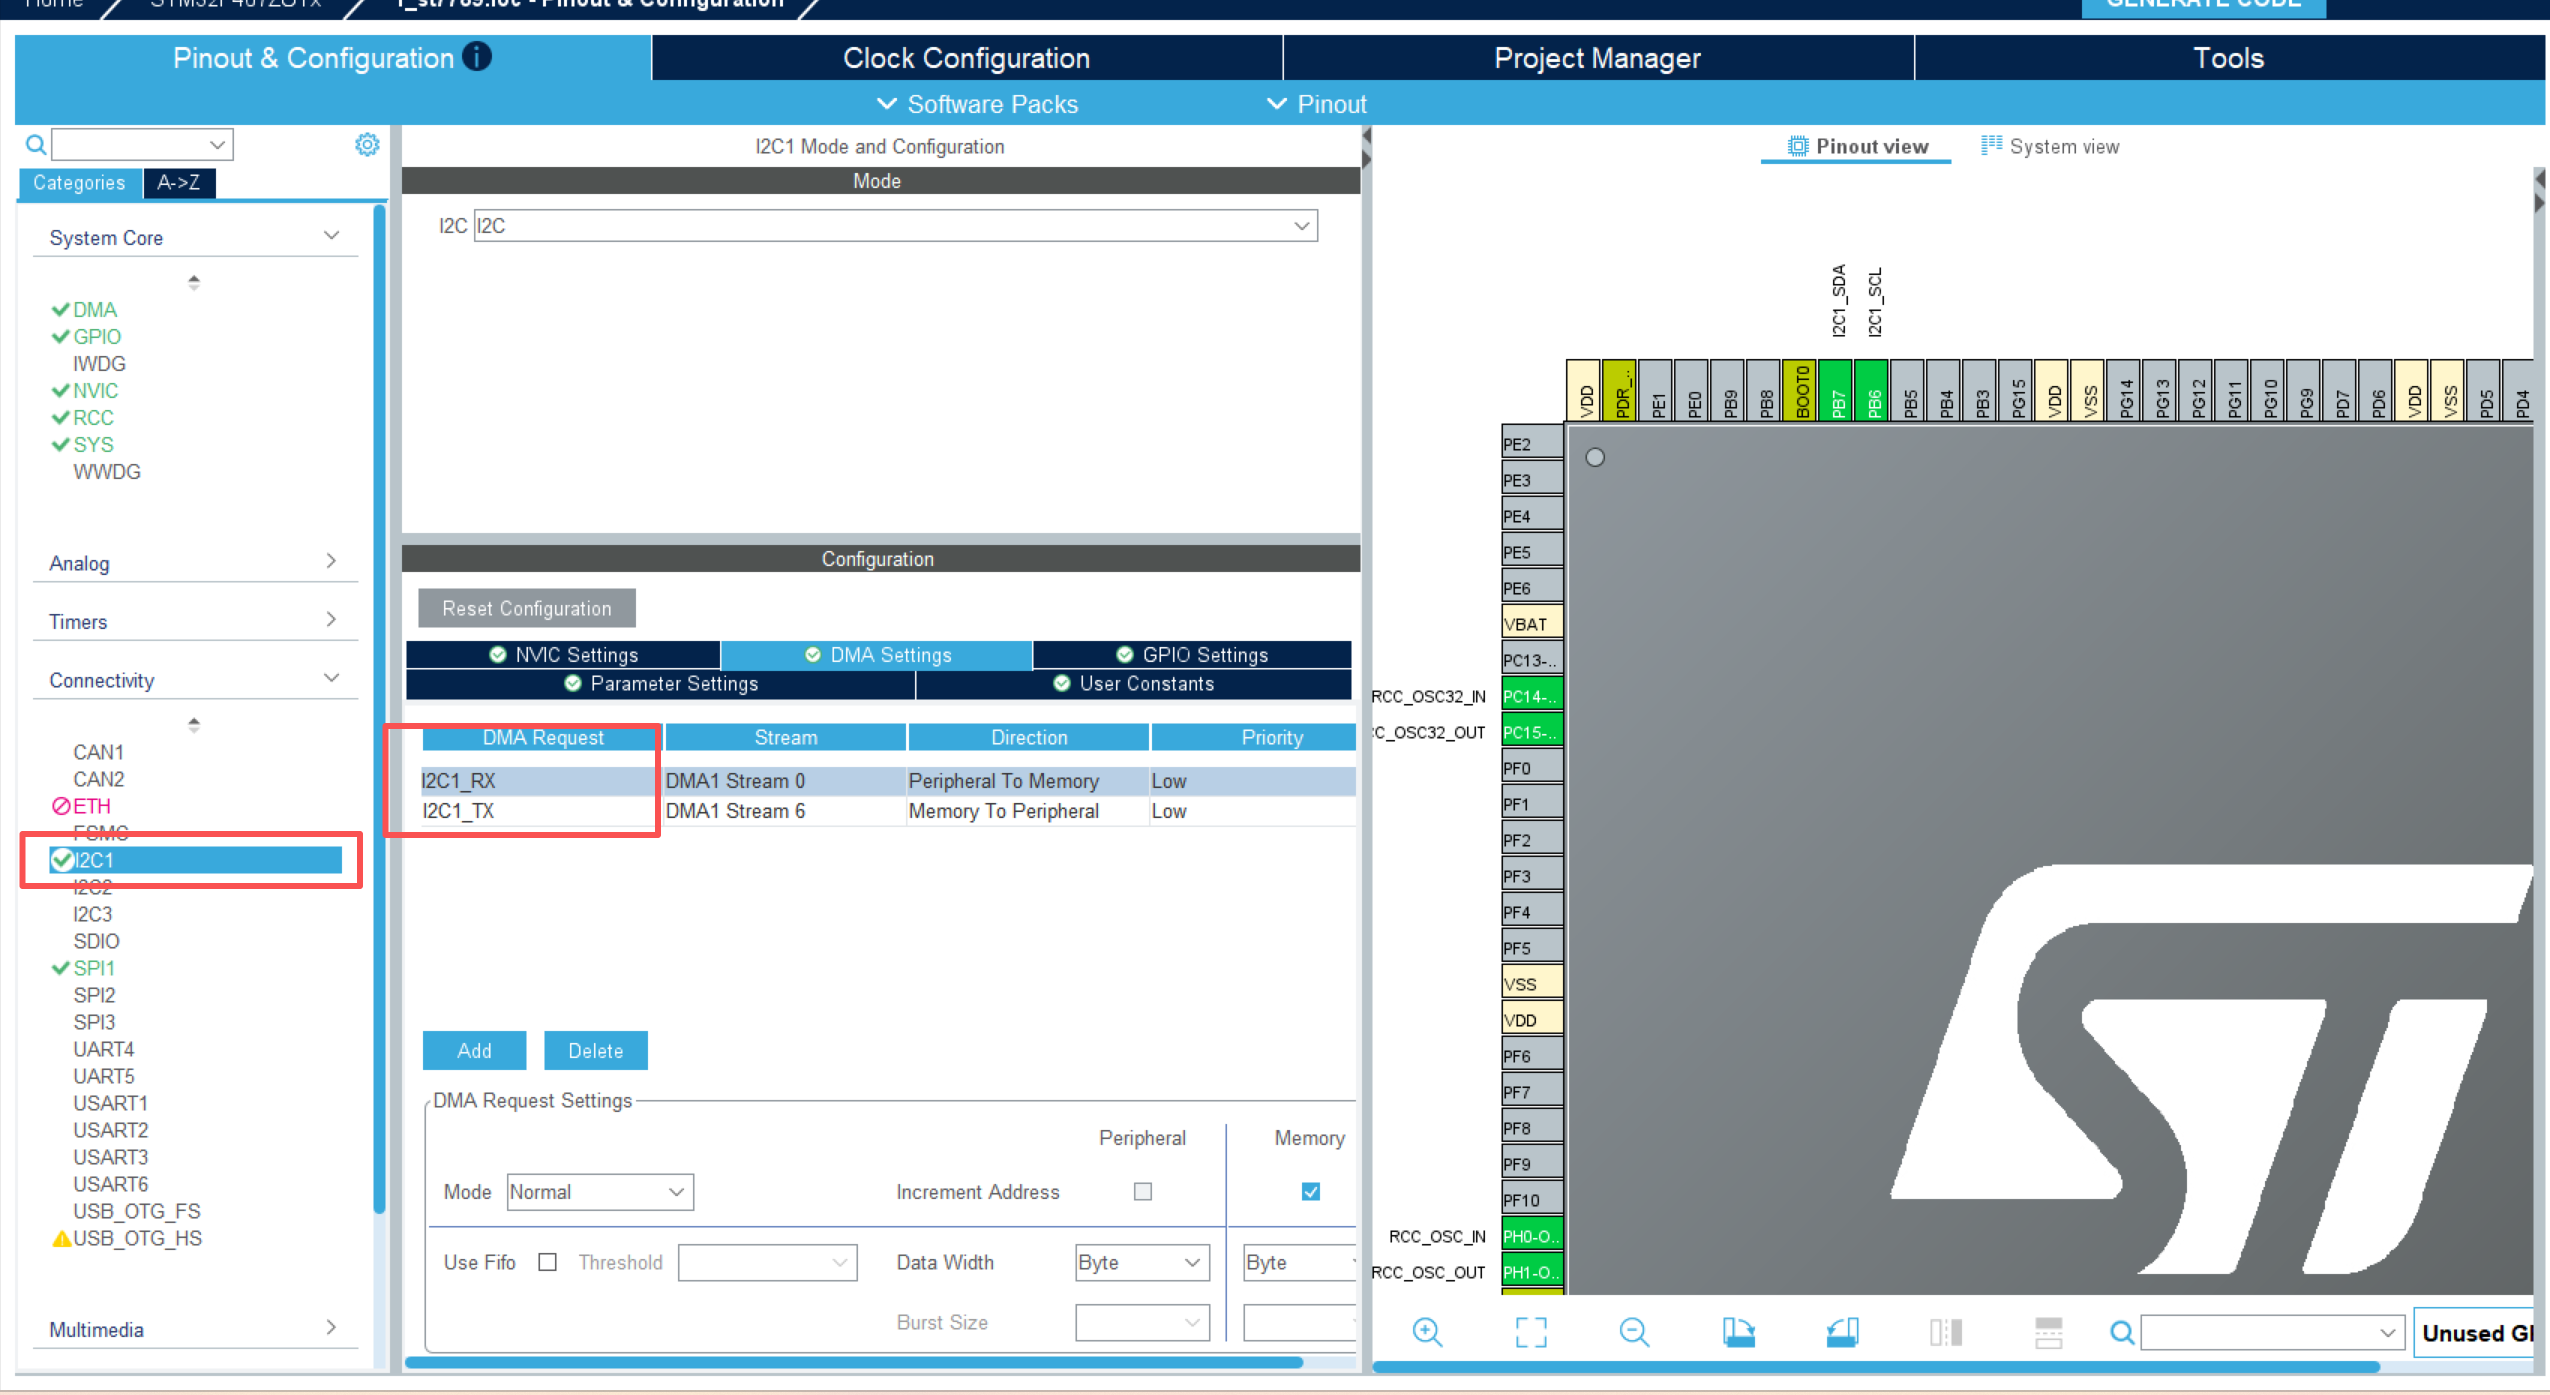Click the pinout view horizontal scrollbar

click(x=1876, y=1365)
